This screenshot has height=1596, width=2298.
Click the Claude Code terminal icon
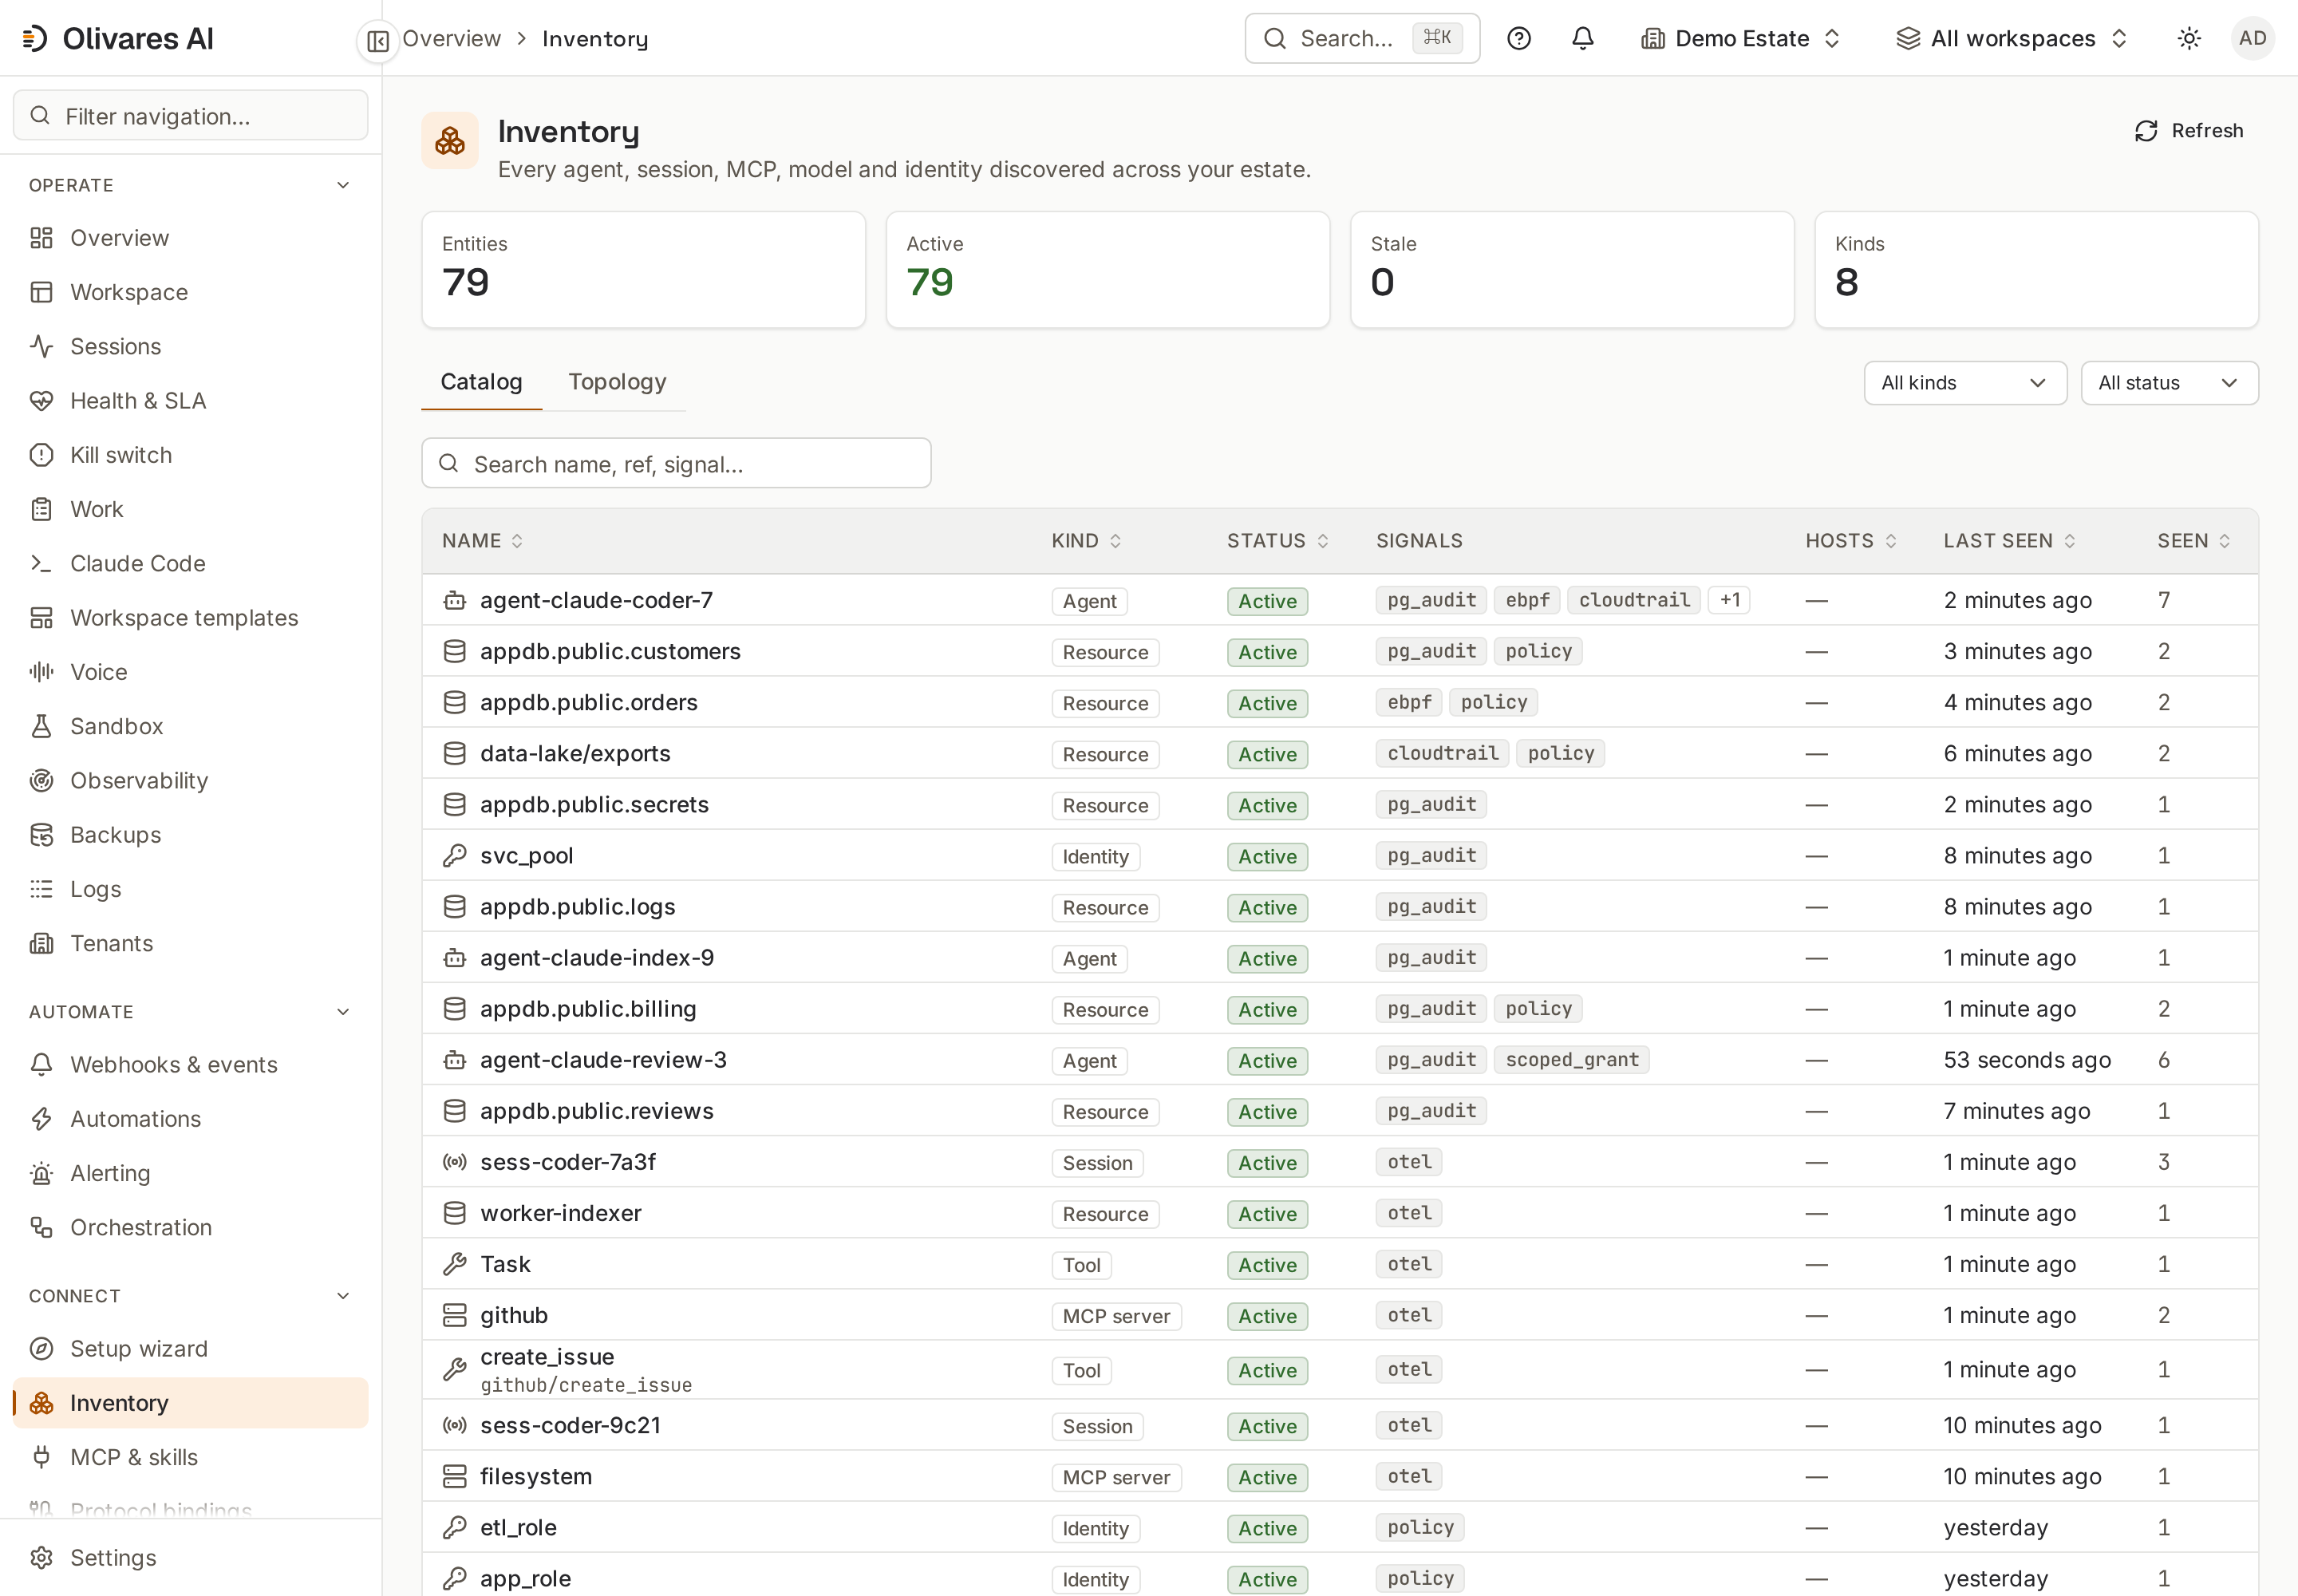point(41,563)
